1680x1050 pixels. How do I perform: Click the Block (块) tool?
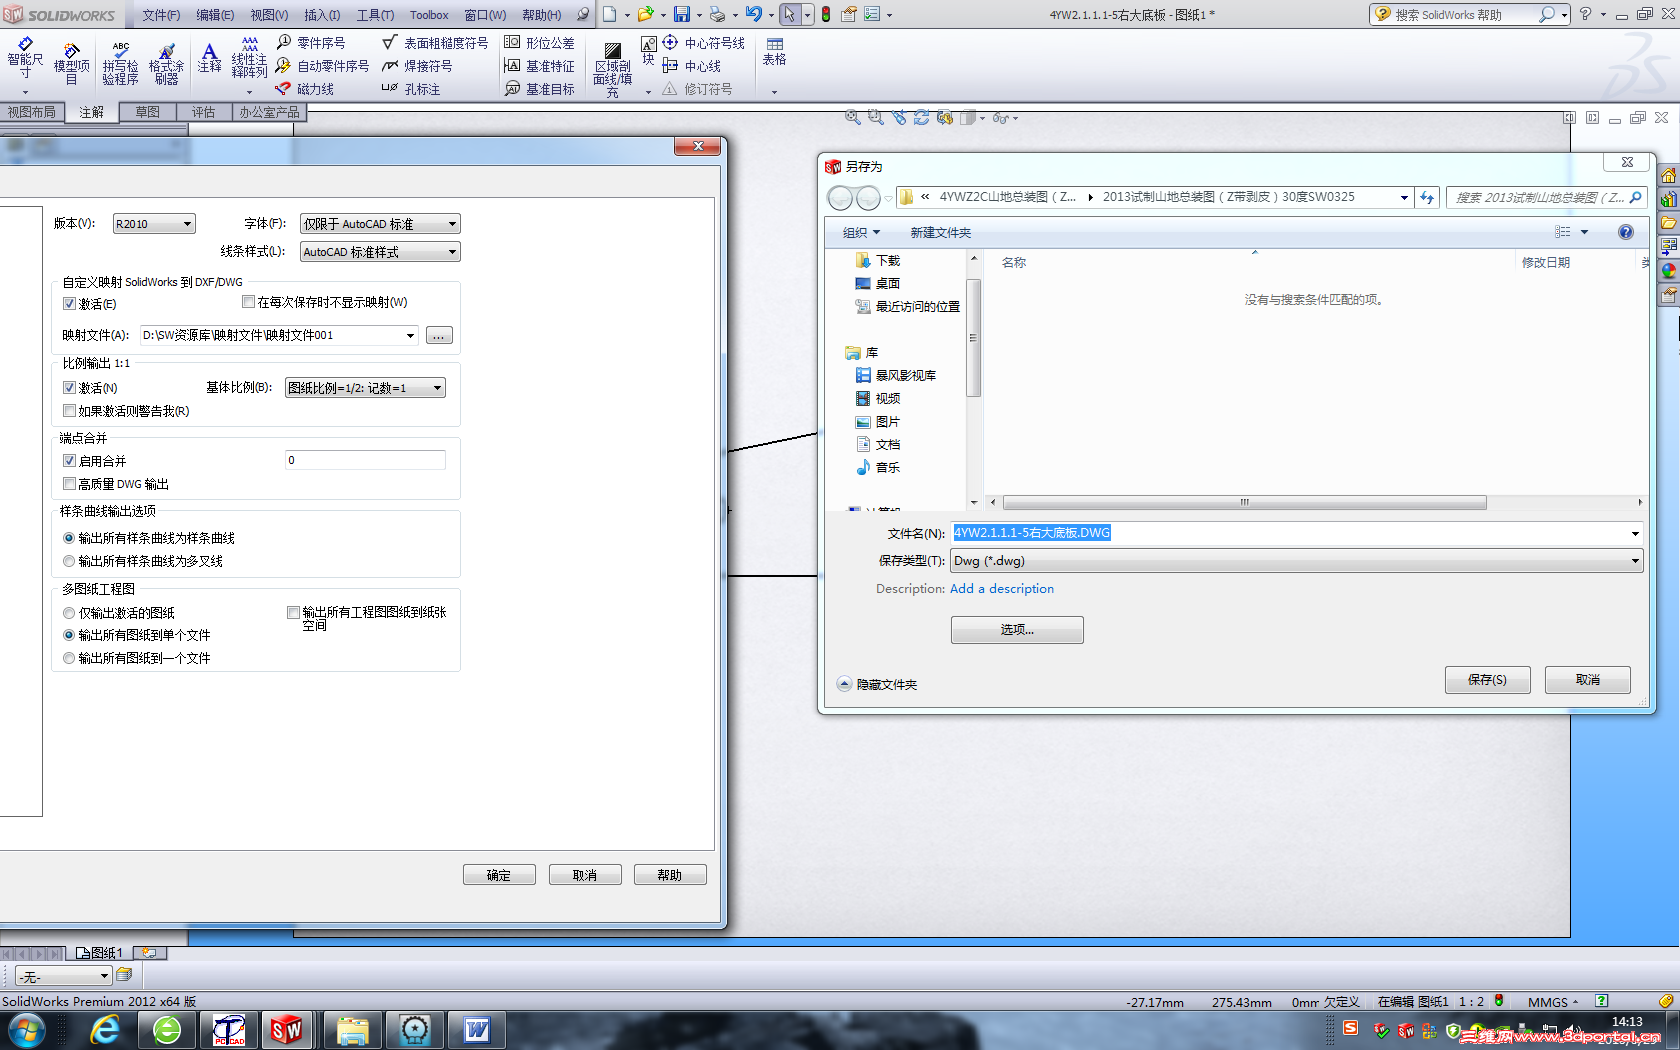[x=648, y=51]
